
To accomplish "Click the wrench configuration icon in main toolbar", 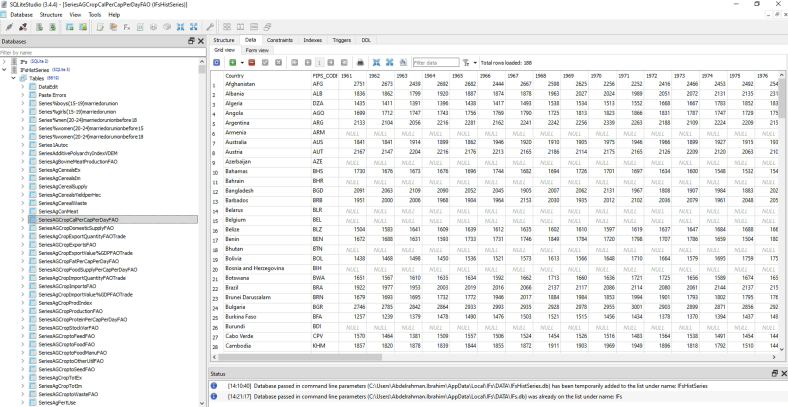I will (209, 28).
